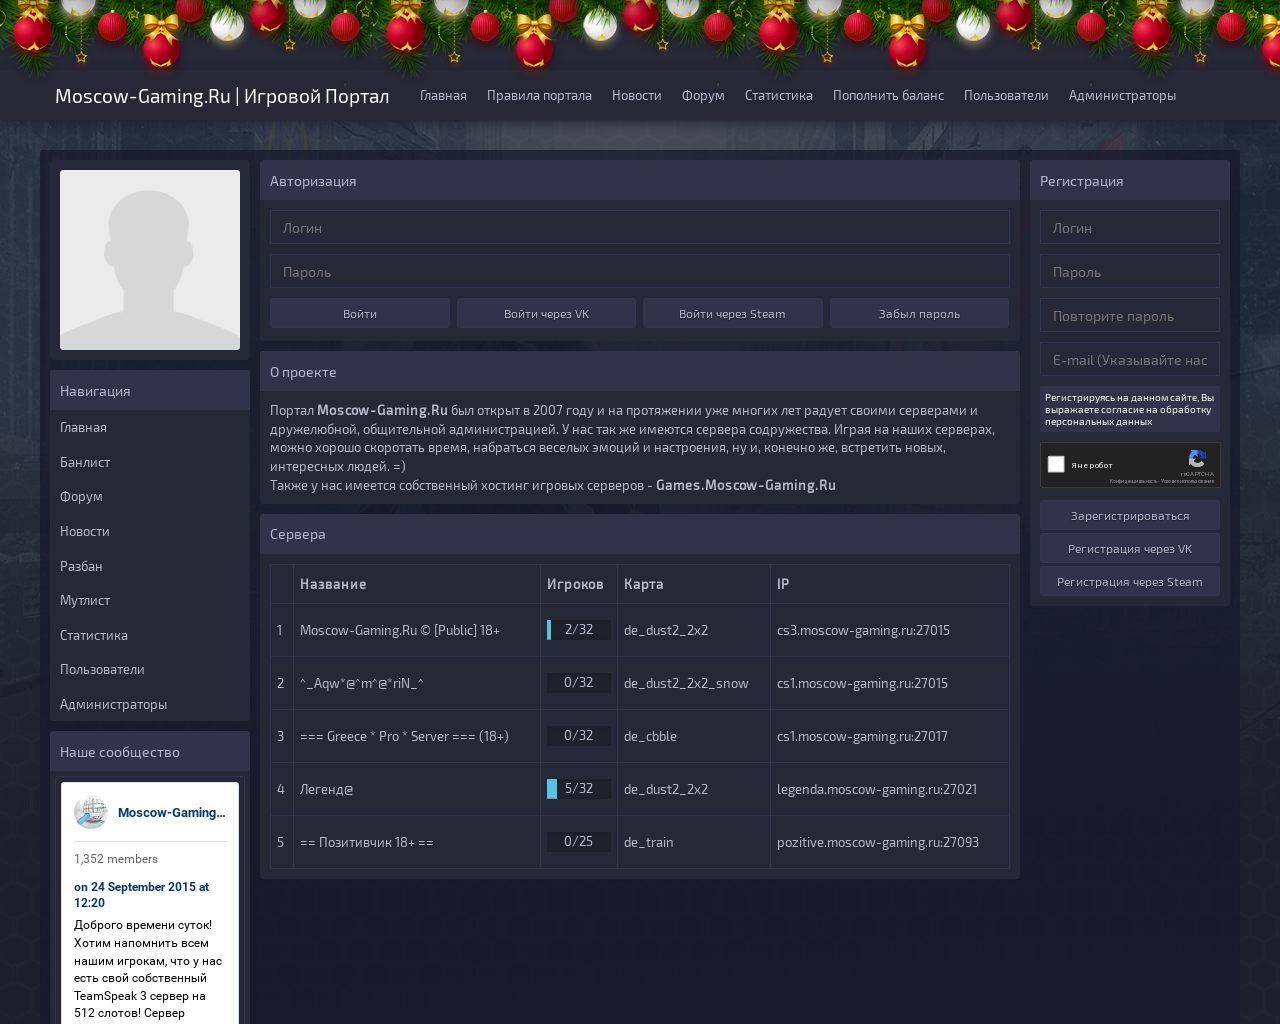Click the 0/25 players bar for Позитивчик
The image size is (1280, 1024).
[579, 842]
